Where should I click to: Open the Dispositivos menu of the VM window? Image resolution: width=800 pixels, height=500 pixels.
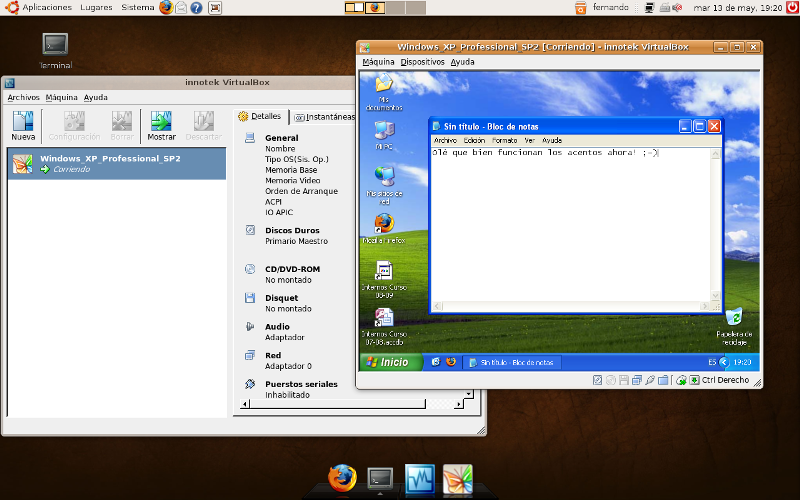tap(422, 62)
